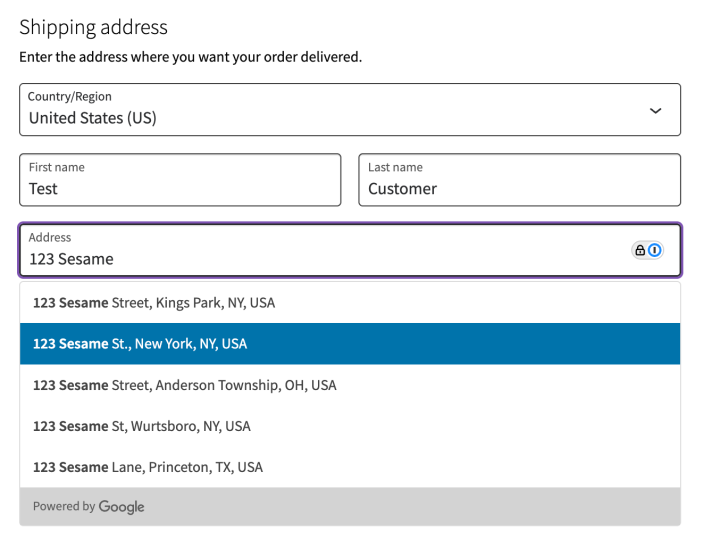Select 123 Sesame Street, Kings Park suggestion
The width and height of the screenshot is (703, 547).
point(154,302)
